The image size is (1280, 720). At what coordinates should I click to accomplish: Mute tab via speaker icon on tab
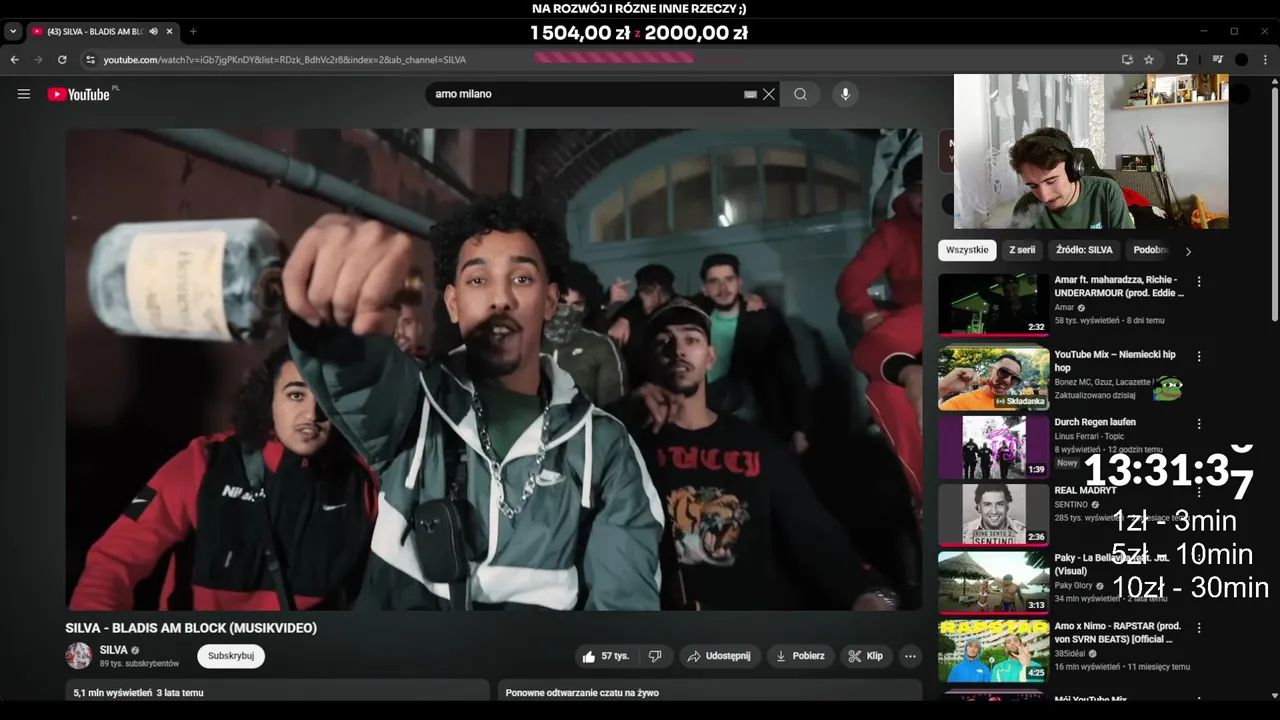(153, 32)
